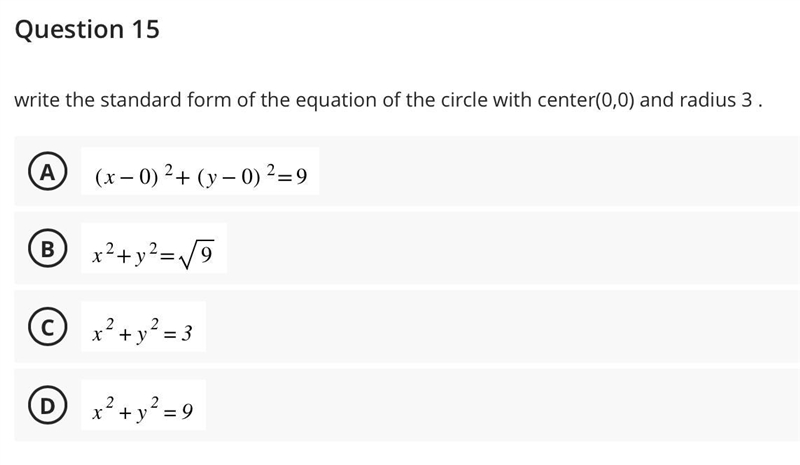Viewport: 800px width, 465px height.
Task: Select answer option B circle
Action: pyautogui.click(x=47, y=249)
